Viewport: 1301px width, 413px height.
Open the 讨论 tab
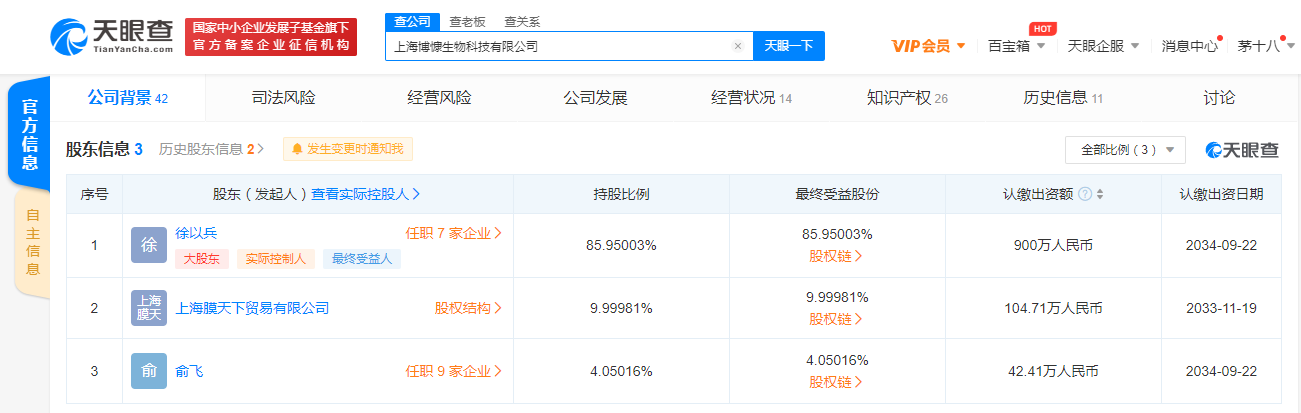[x=1219, y=98]
